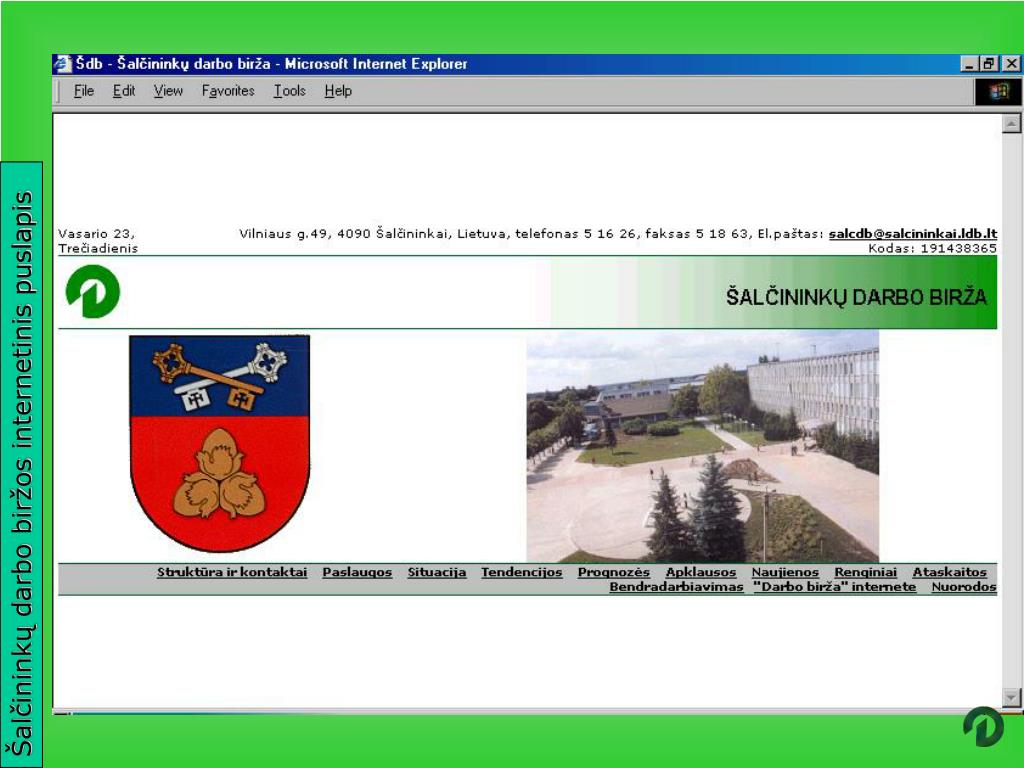The height and width of the screenshot is (768, 1024).
Task: Open the Situacija link
Action: click(437, 572)
